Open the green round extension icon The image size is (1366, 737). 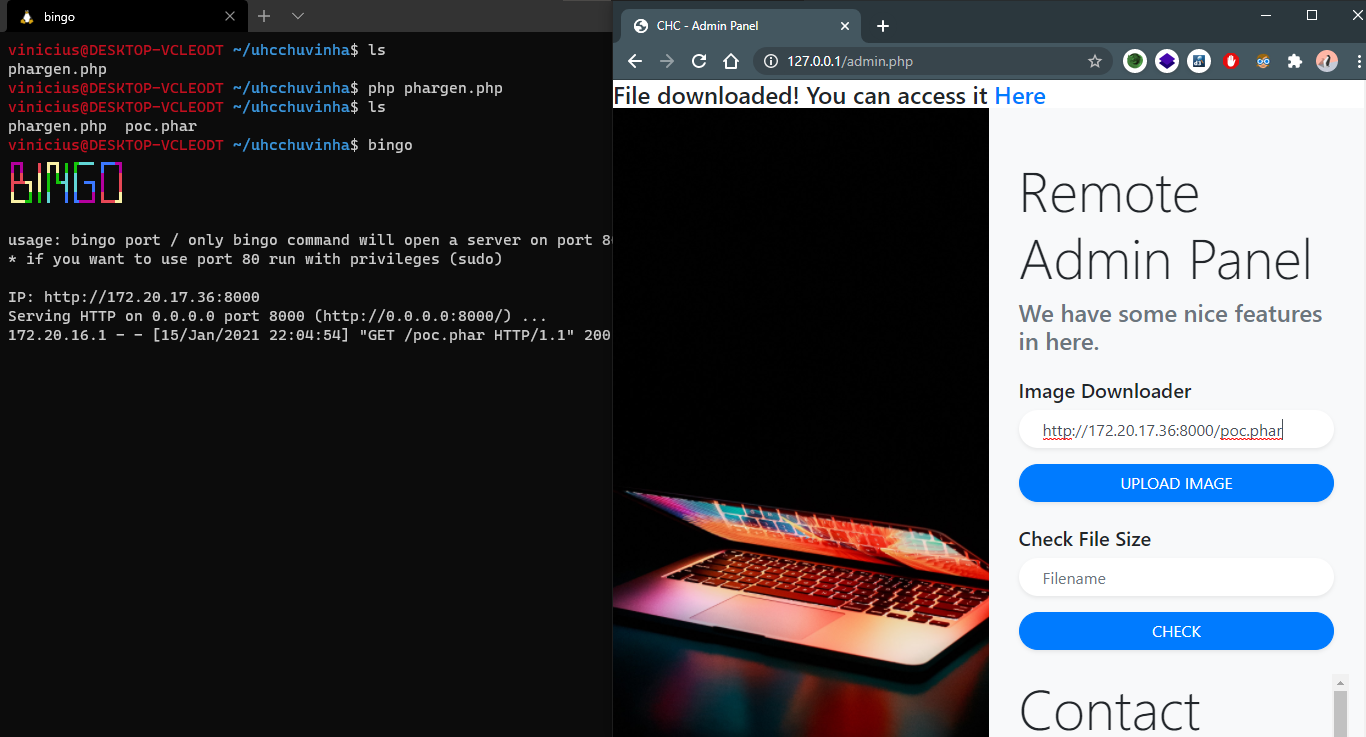[1134, 61]
